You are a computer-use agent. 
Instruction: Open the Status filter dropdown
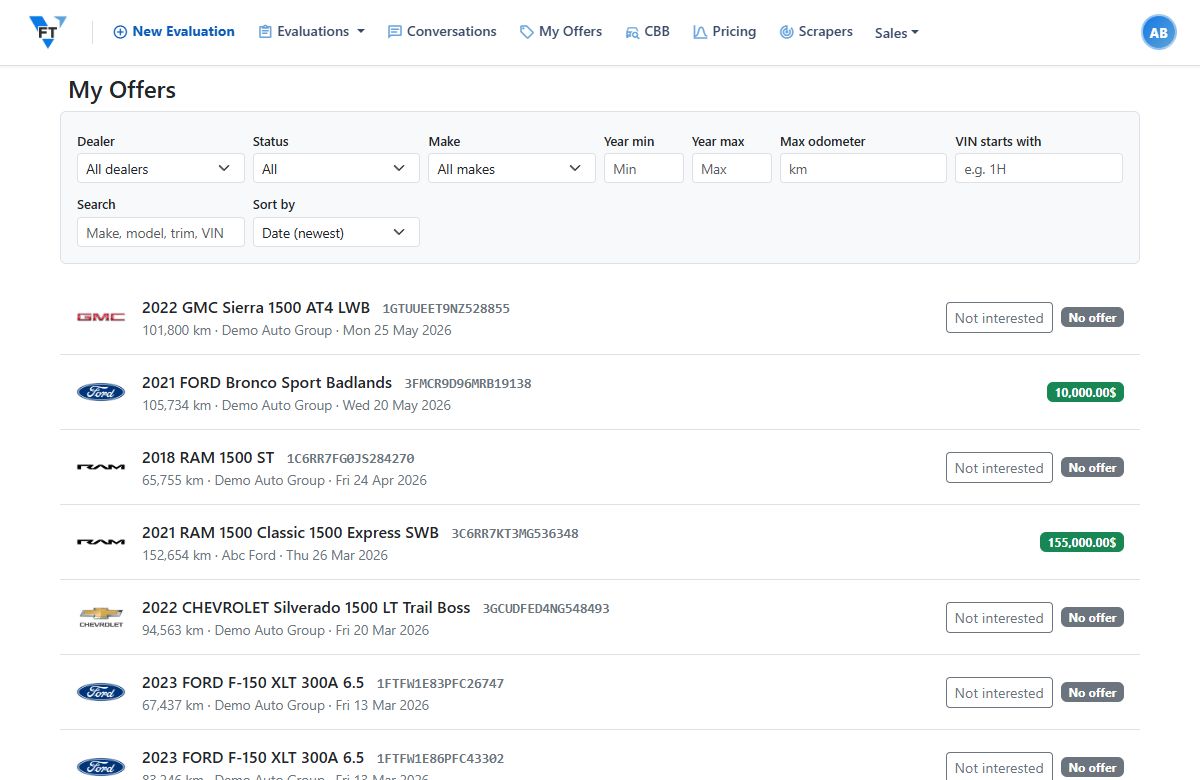336,168
